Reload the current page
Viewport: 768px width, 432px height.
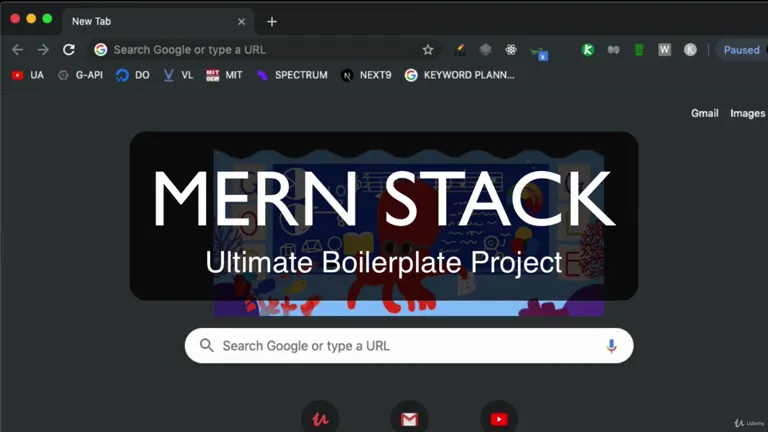[69, 49]
